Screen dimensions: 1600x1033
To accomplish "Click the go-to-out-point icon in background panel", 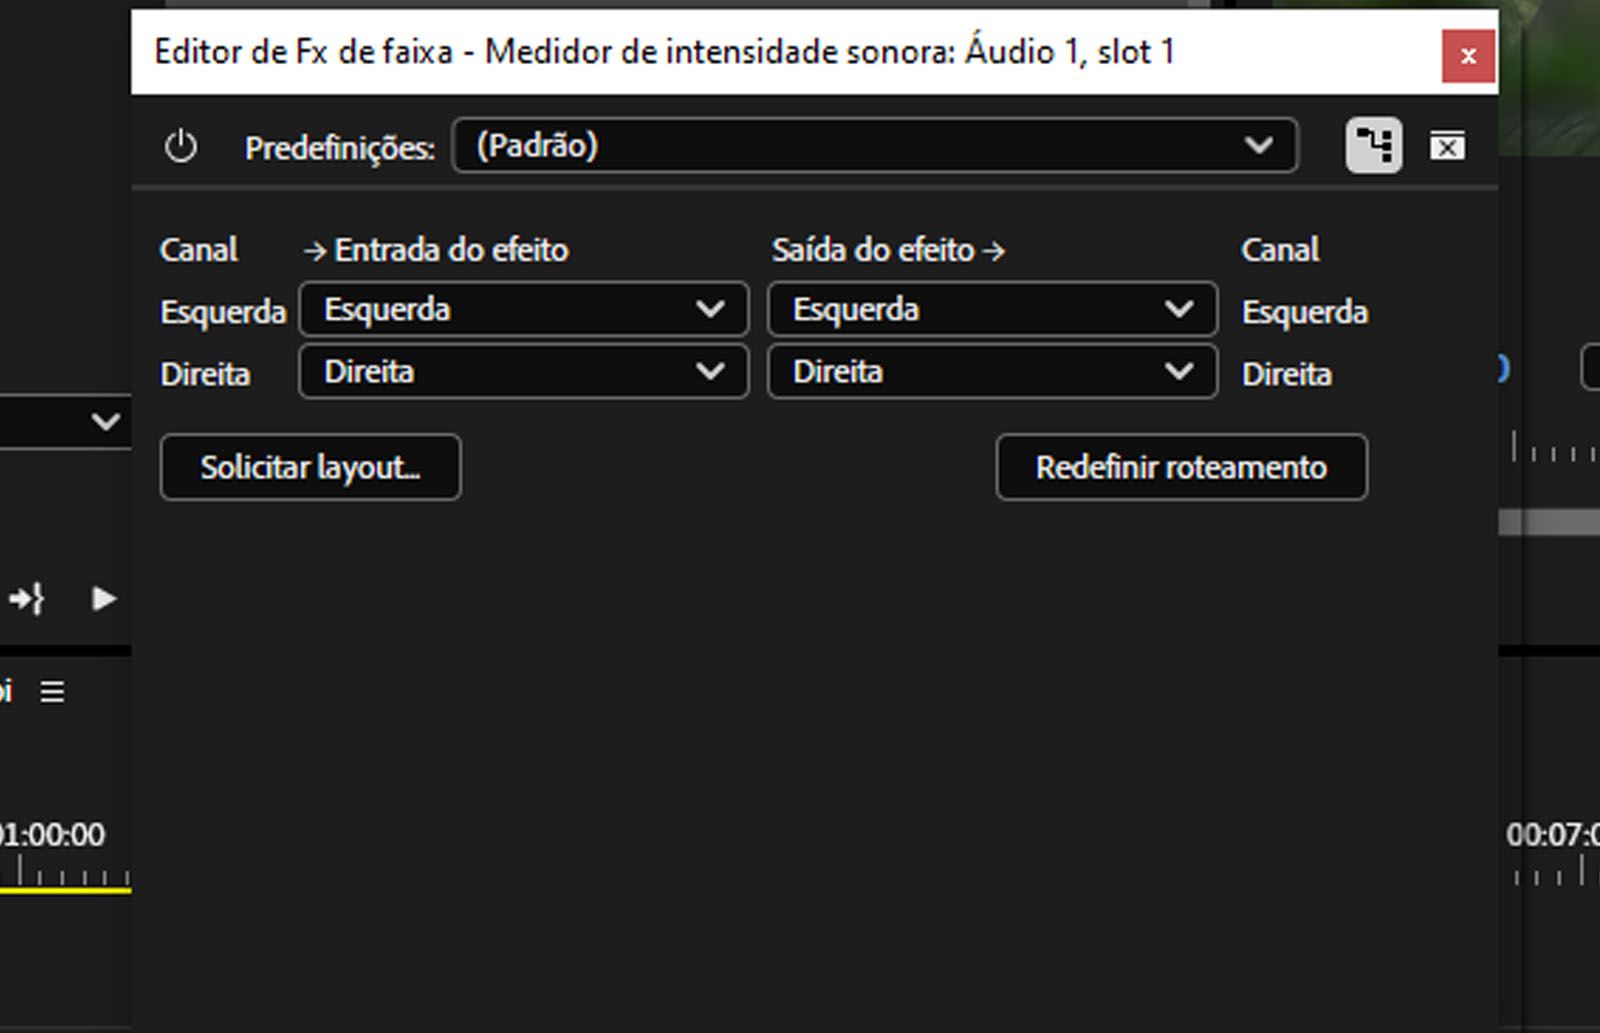I will pos(27,599).
